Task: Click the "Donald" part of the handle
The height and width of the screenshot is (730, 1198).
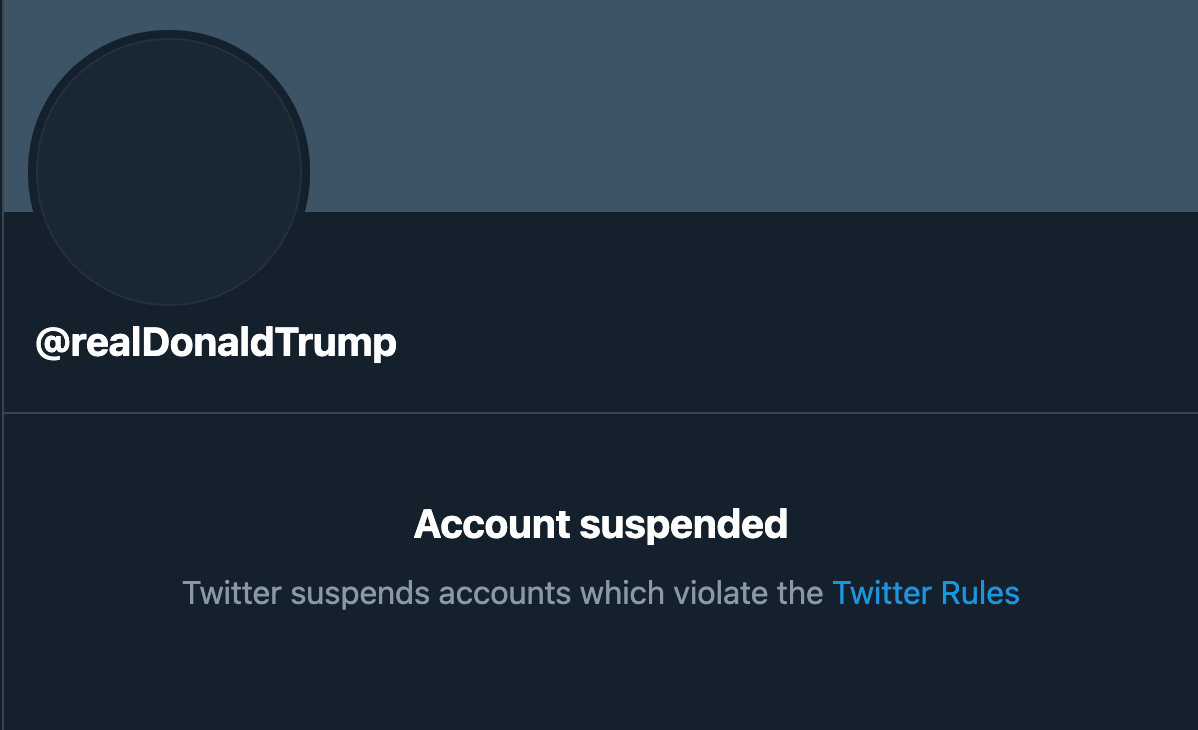Action: click(x=207, y=342)
